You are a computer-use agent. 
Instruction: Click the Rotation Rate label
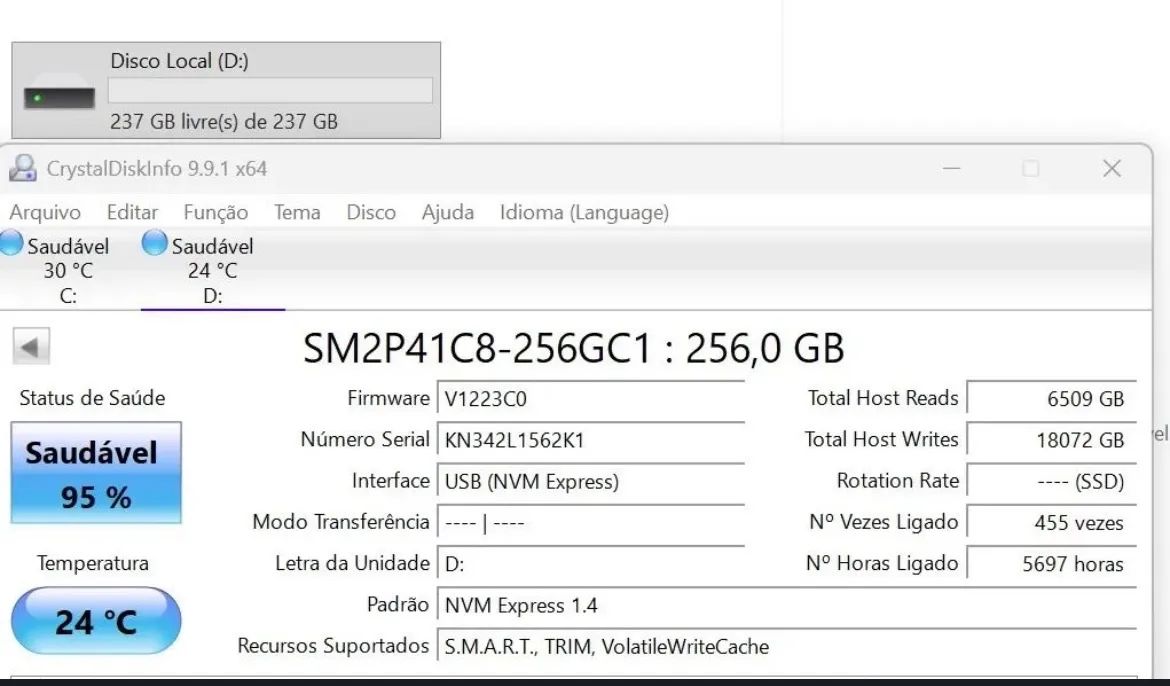point(898,481)
